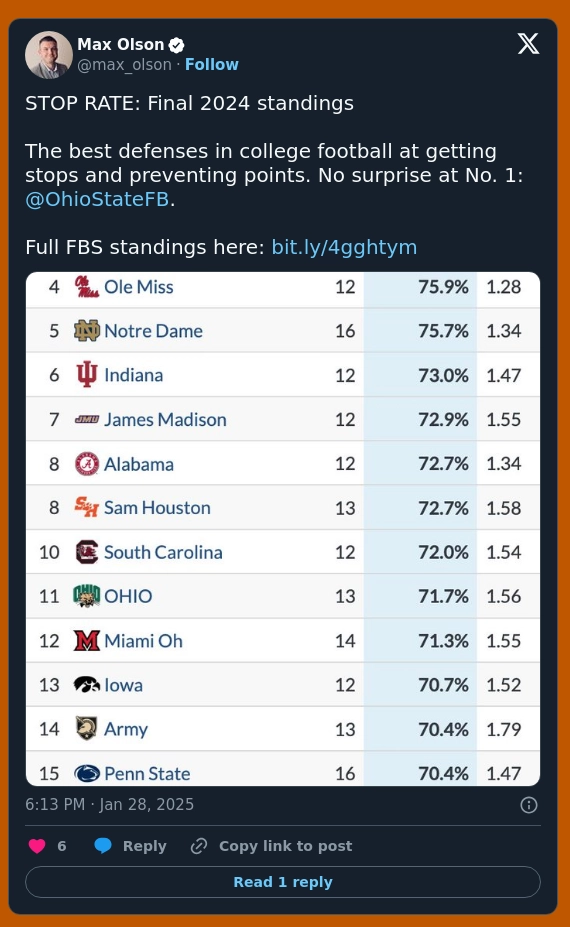Image resolution: width=570 pixels, height=927 pixels.
Task: Click the Notre Dame team logo
Action: tap(86, 331)
